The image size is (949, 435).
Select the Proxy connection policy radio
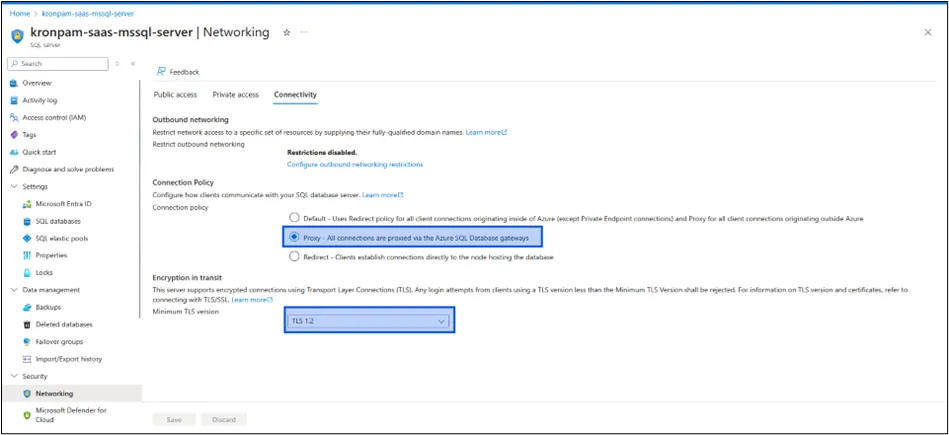tap(294, 237)
